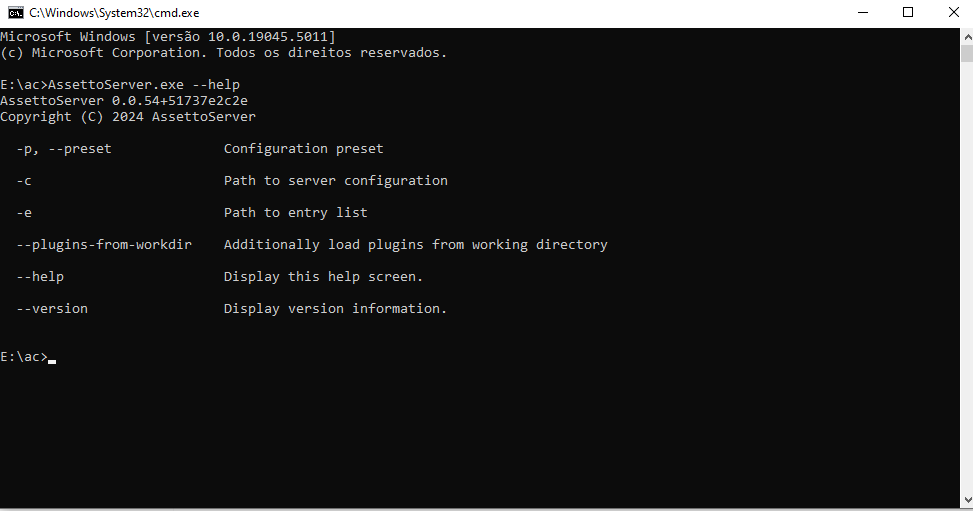Click the --plugins-from-workdir option text

(104, 245)
